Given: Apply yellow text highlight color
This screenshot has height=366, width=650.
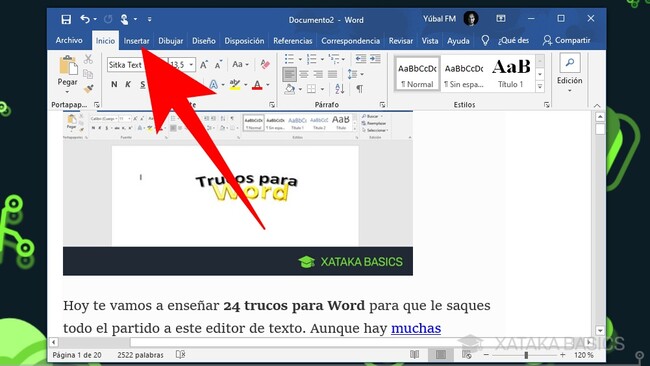Looking at the screenshot, I should [x=235, y=85].
